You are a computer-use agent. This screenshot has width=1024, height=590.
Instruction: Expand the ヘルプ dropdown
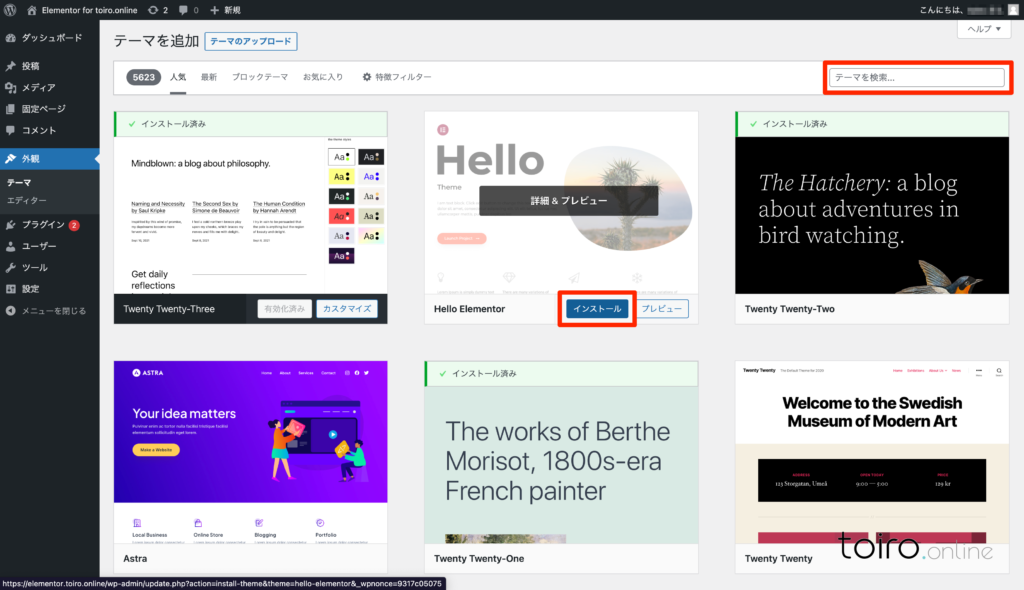tap(984, 30)
